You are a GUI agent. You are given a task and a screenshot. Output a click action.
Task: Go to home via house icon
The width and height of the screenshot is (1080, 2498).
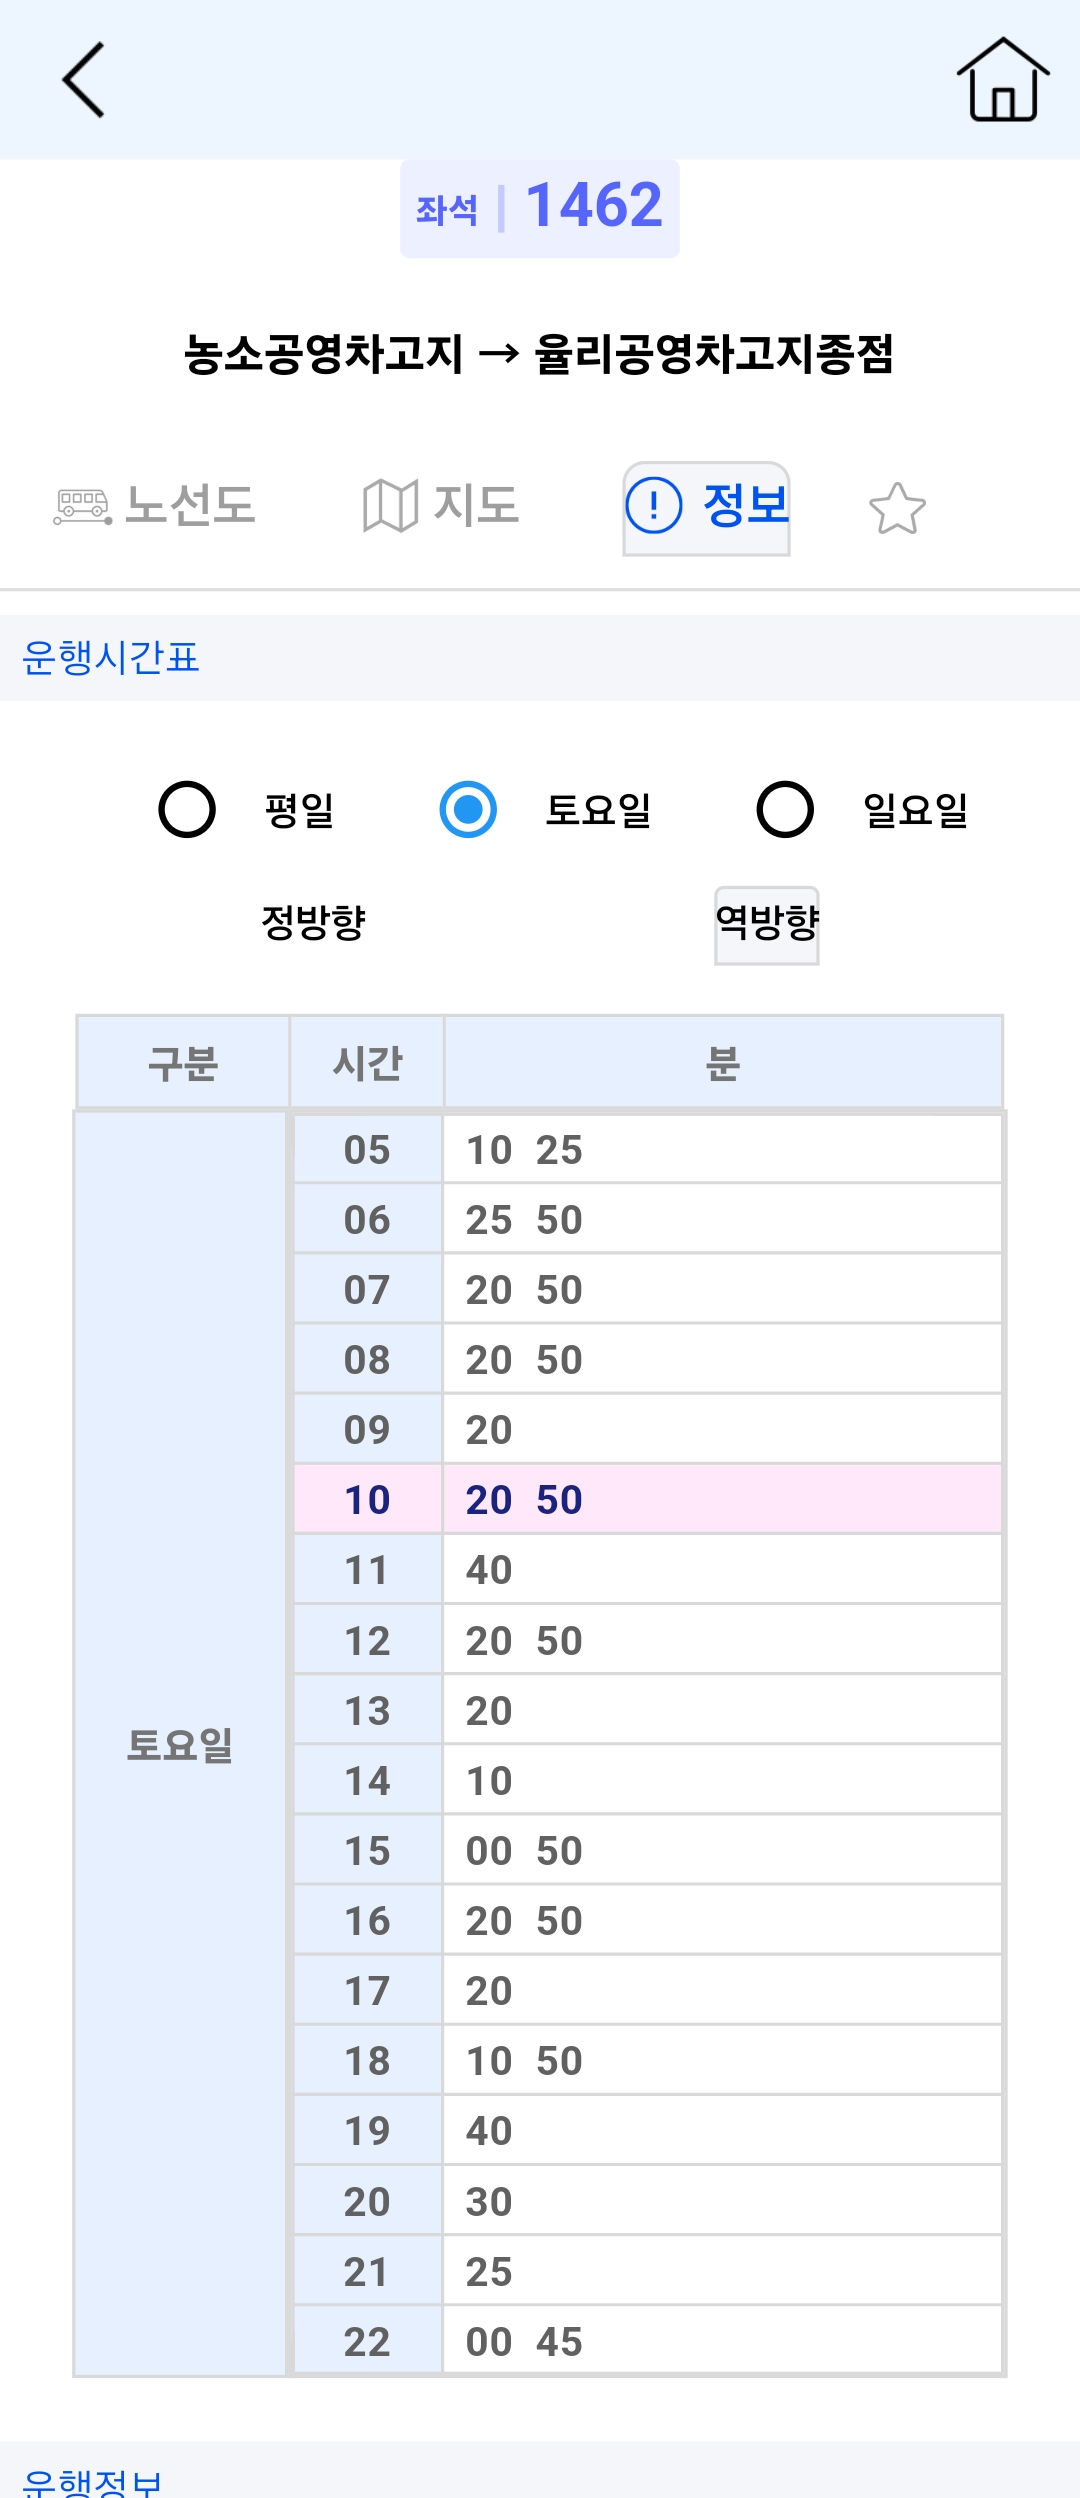(1003, 80)
